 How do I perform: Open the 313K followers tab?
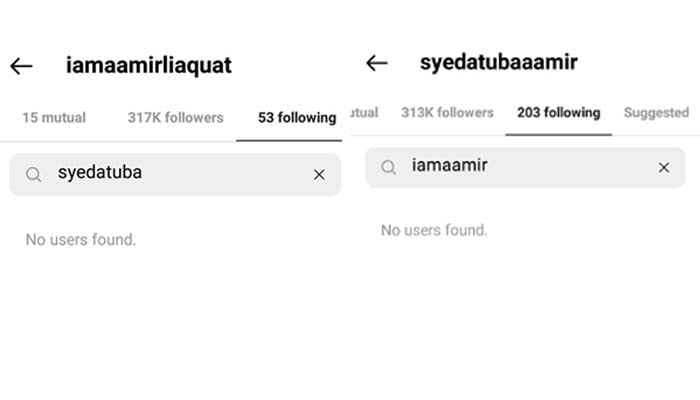click(447, 112)
